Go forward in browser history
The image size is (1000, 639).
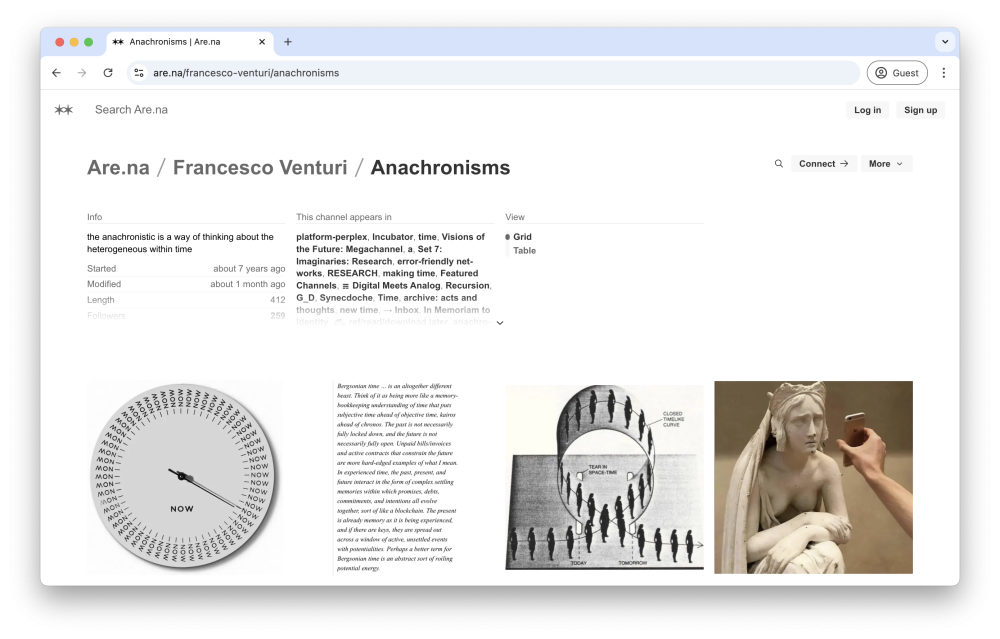coord(82,73)
